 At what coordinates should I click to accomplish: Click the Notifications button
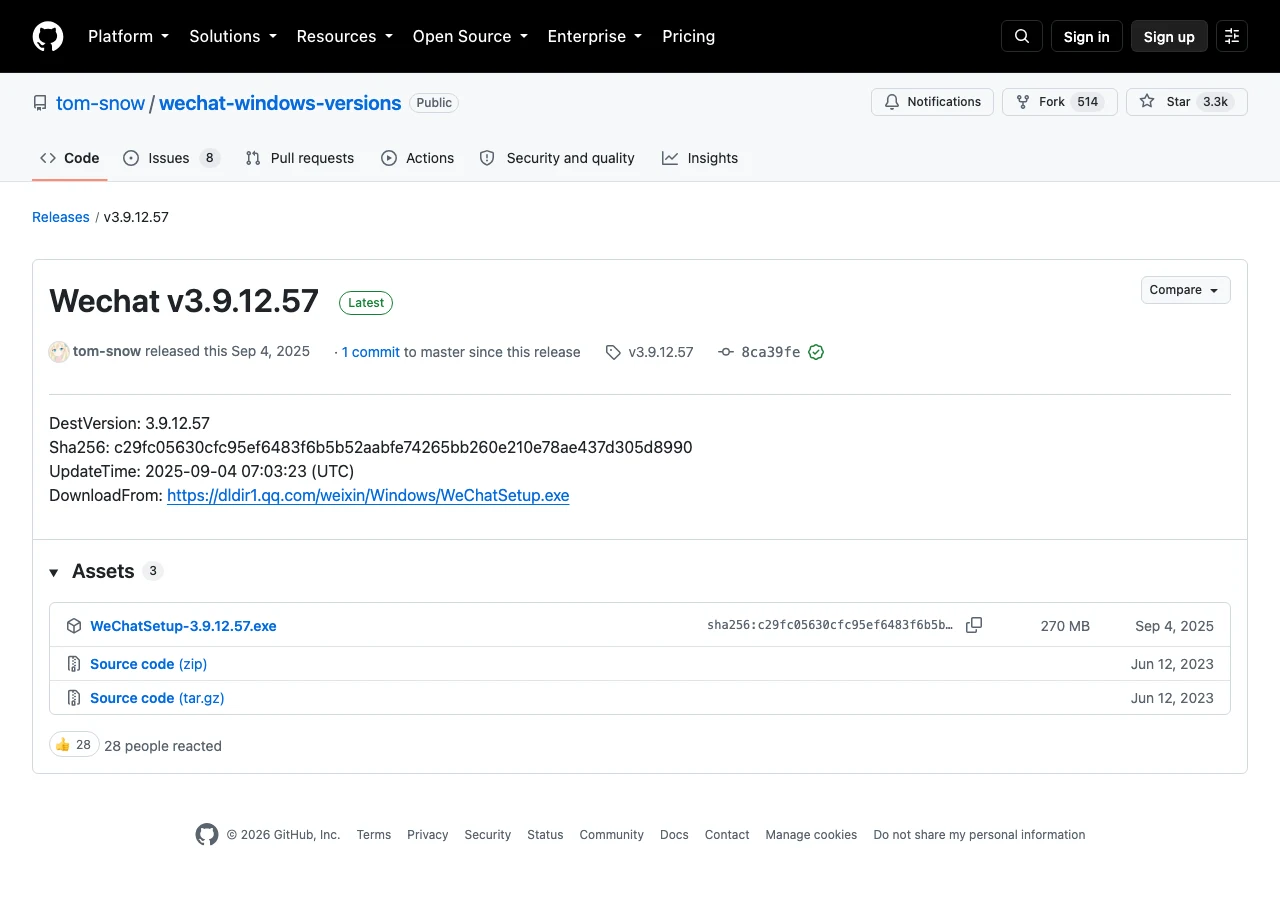933,102
